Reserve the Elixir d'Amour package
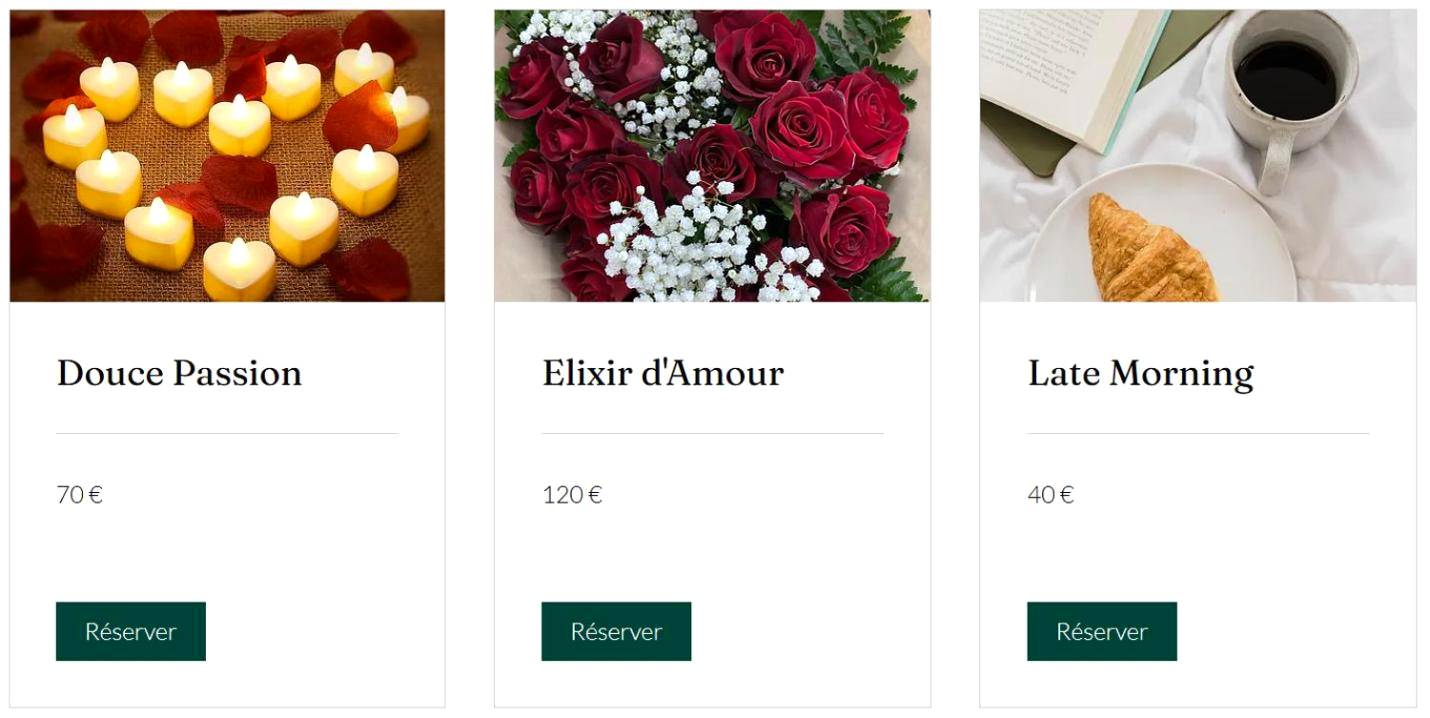1430x718 pixels. (x=616, y=631)
